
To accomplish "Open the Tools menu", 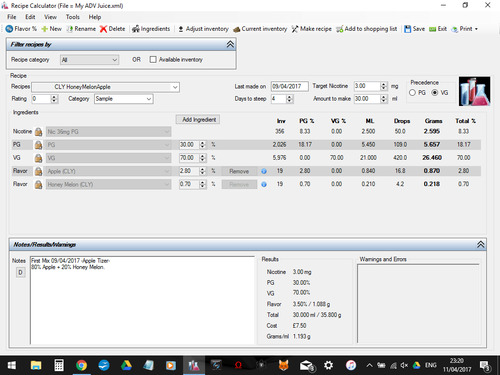I will click(x=73, y=17).
